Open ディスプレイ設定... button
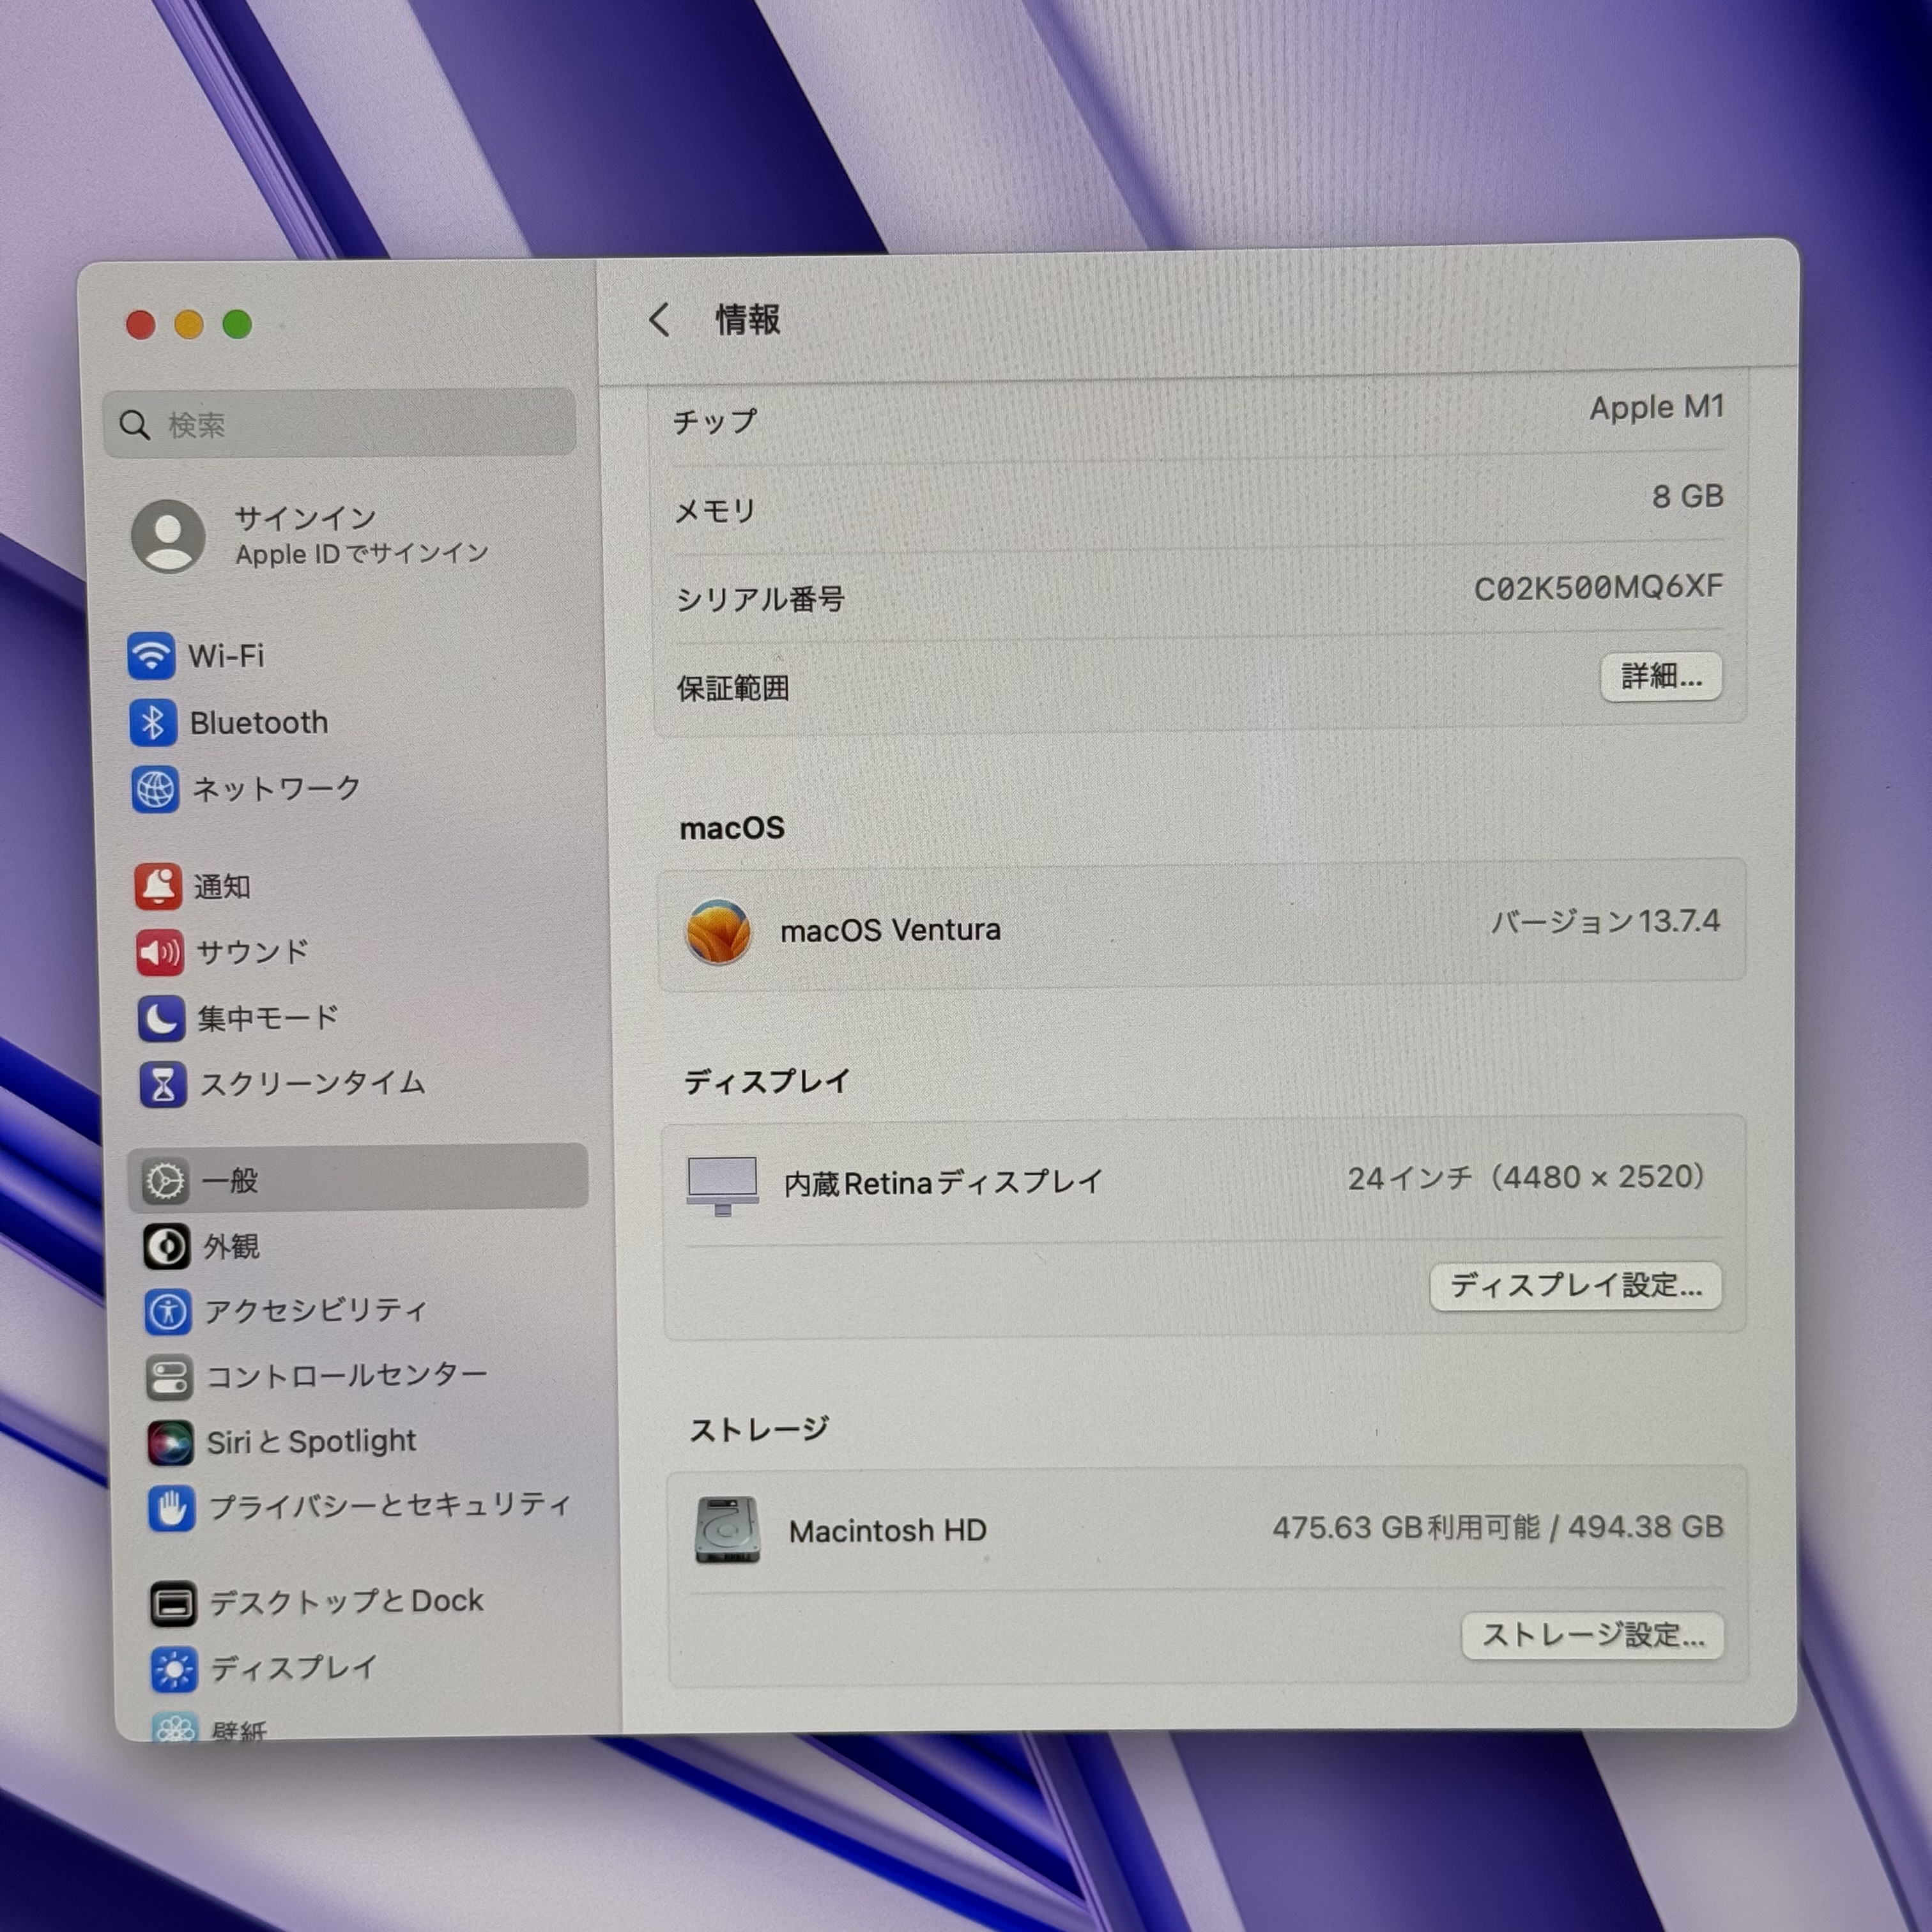 coord(1575,1285)
